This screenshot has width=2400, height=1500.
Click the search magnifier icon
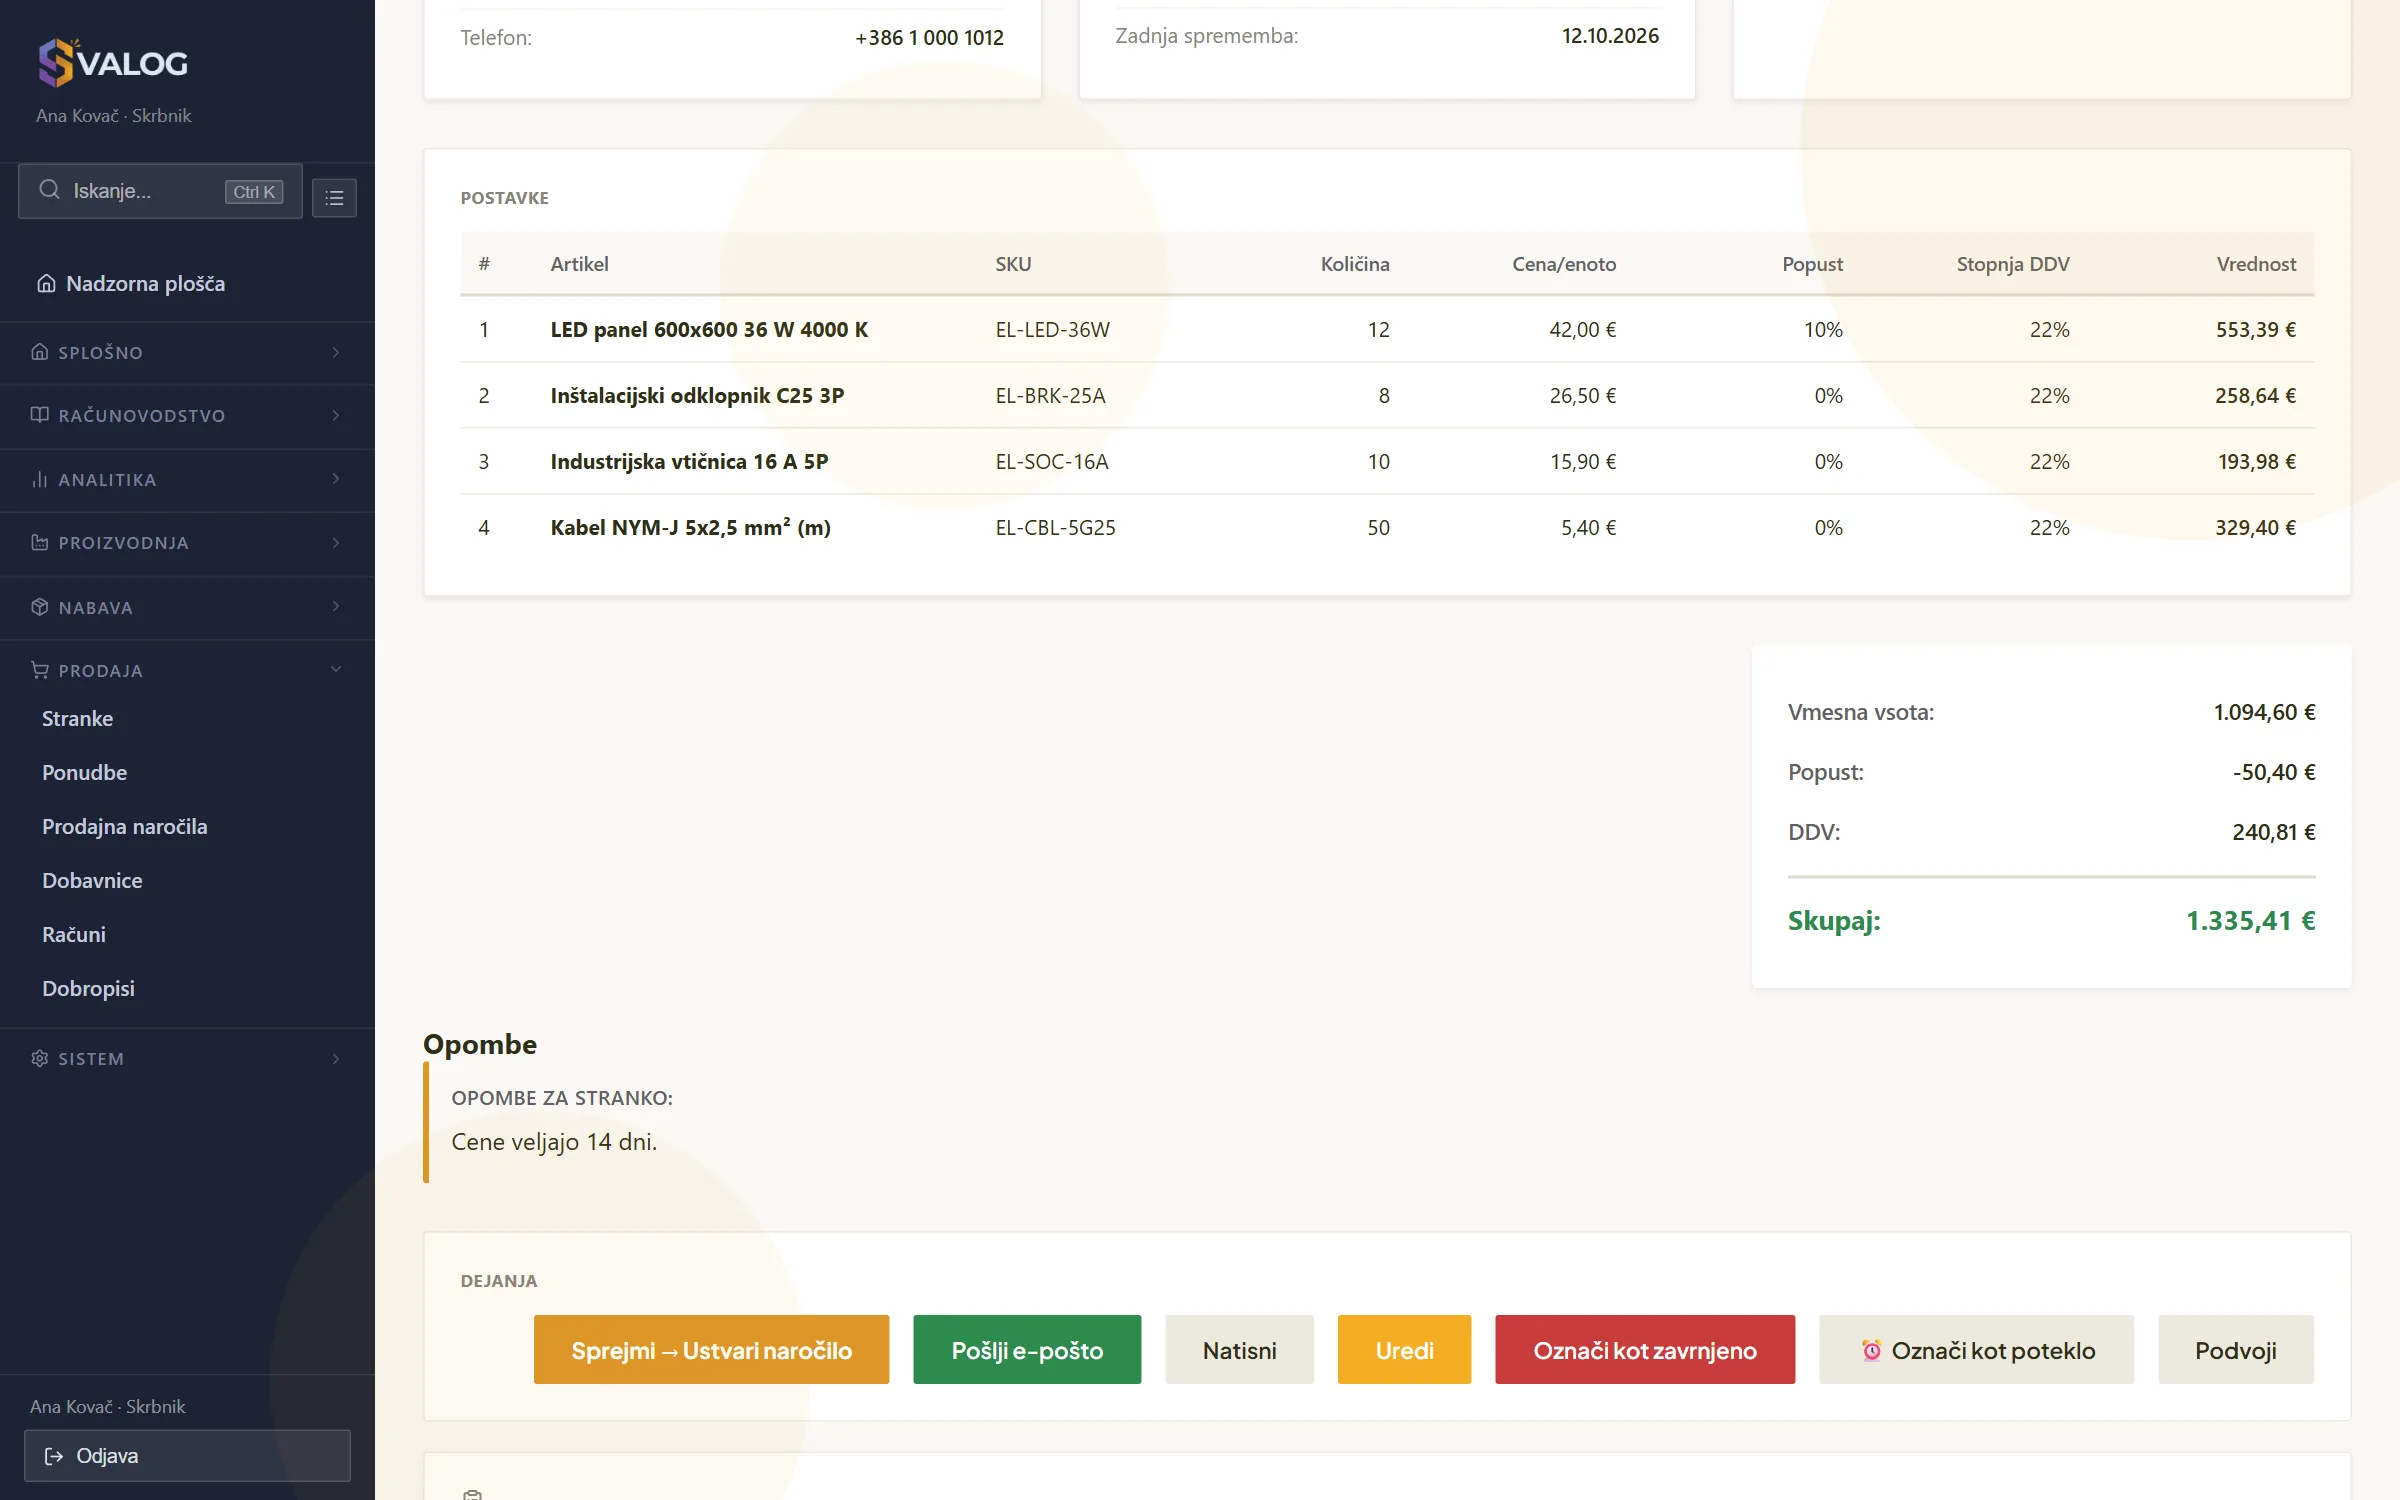pos(49,190)
